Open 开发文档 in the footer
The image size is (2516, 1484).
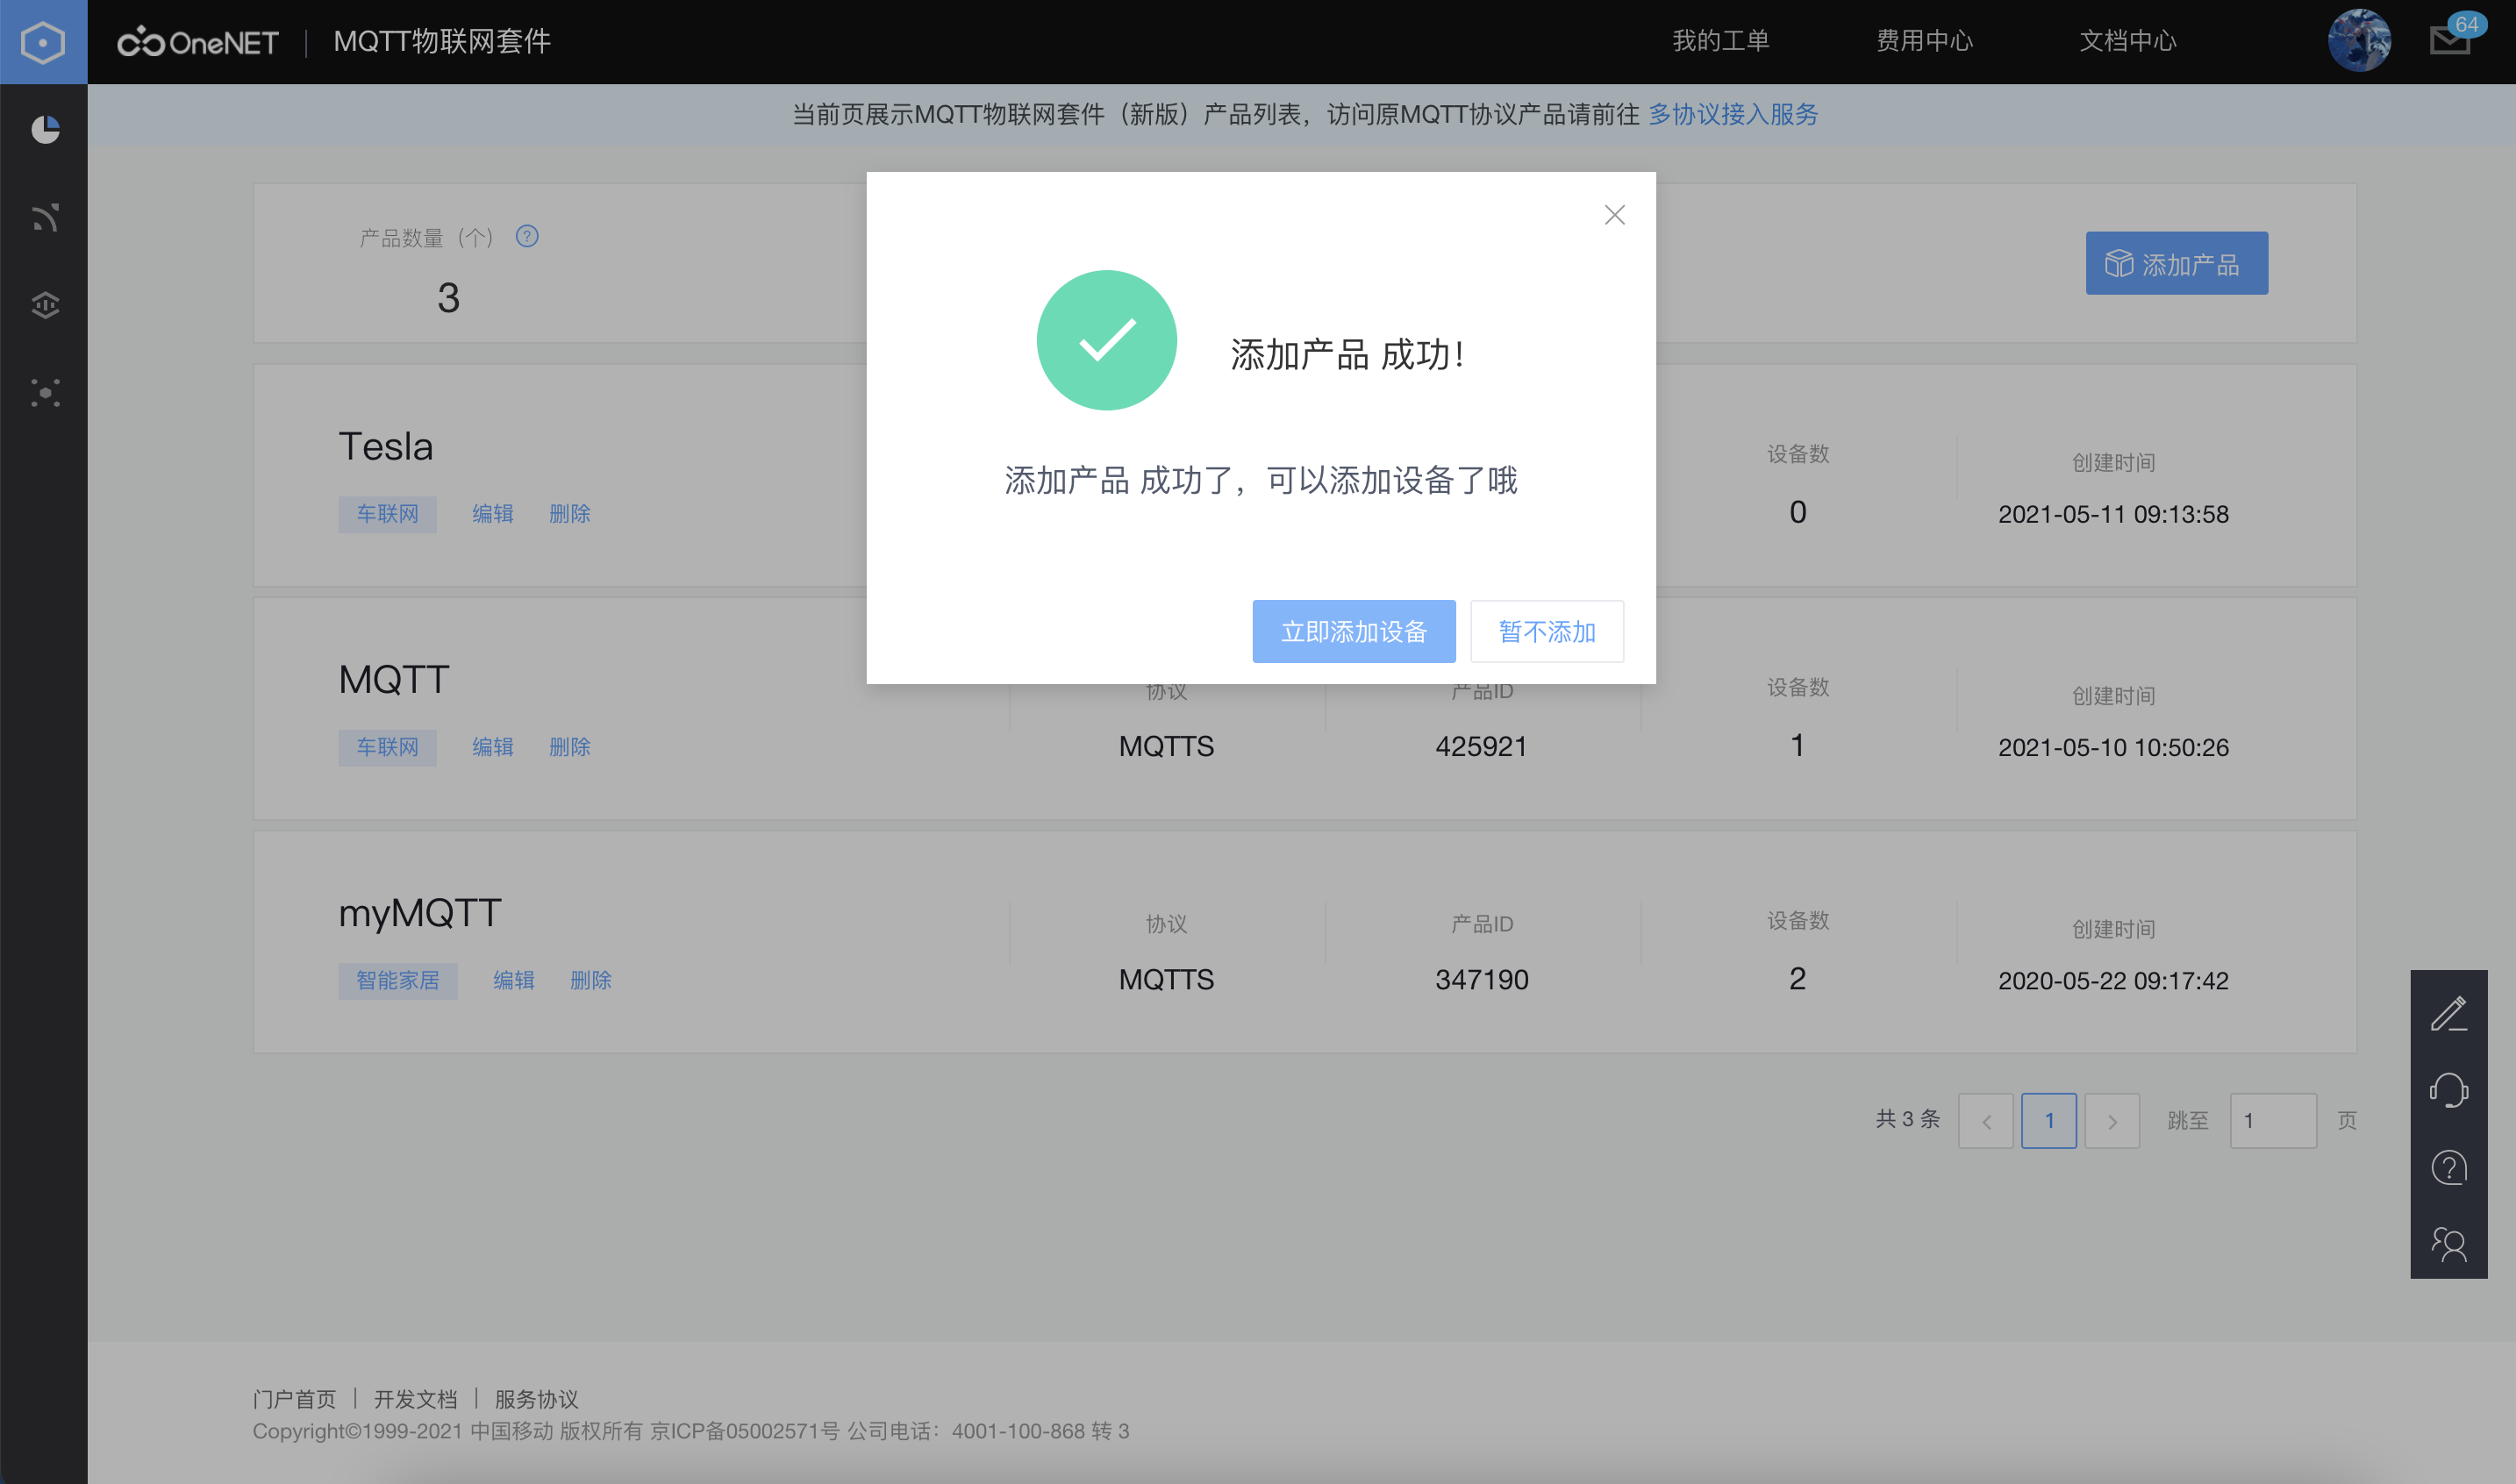click(x=415, y=1399)
